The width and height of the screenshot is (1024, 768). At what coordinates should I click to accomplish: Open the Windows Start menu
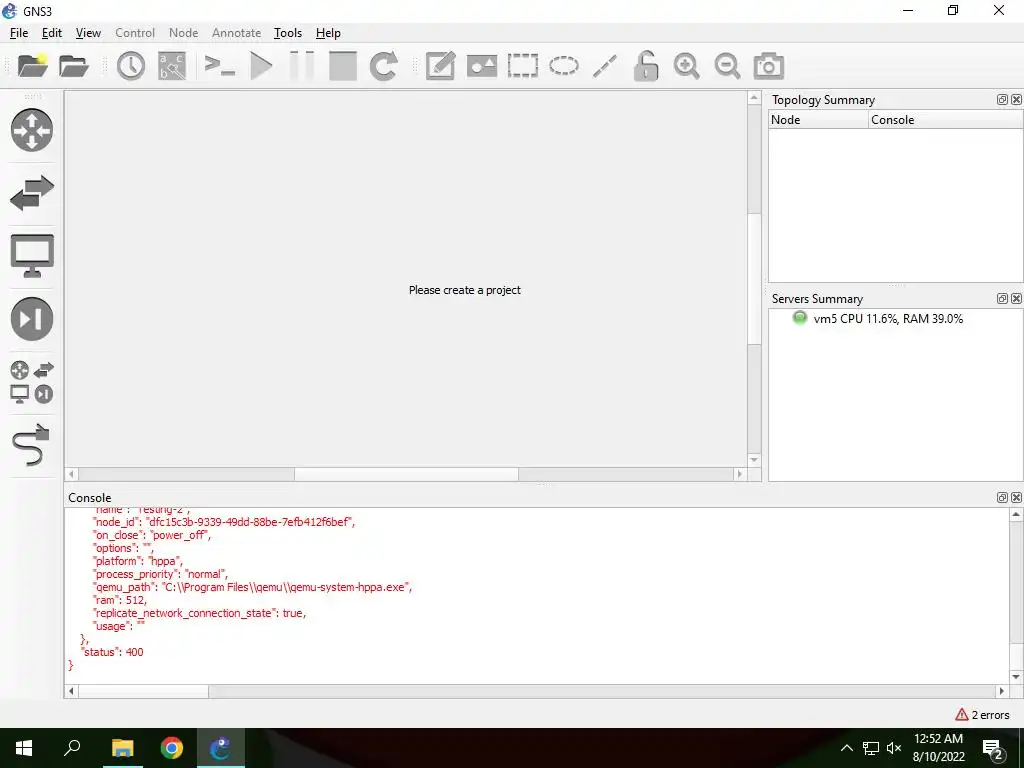coord(24,748)
